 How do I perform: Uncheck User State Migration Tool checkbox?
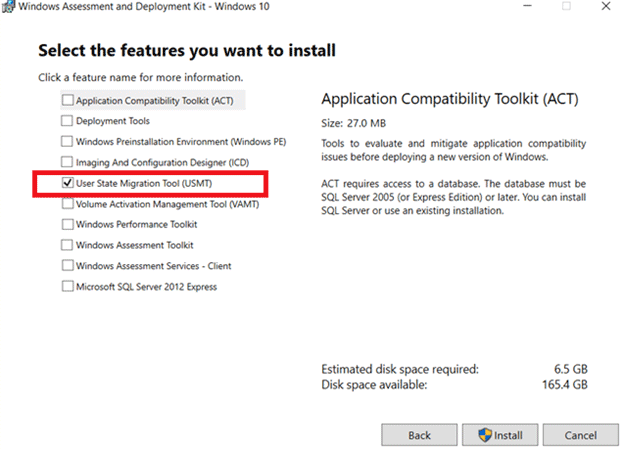click(x=68, y=183)
